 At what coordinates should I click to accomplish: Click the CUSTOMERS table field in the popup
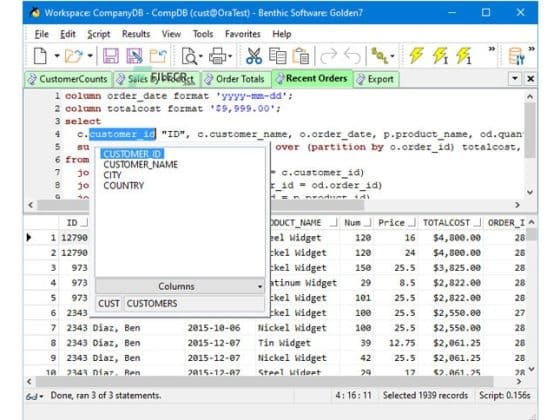point(194,304)
